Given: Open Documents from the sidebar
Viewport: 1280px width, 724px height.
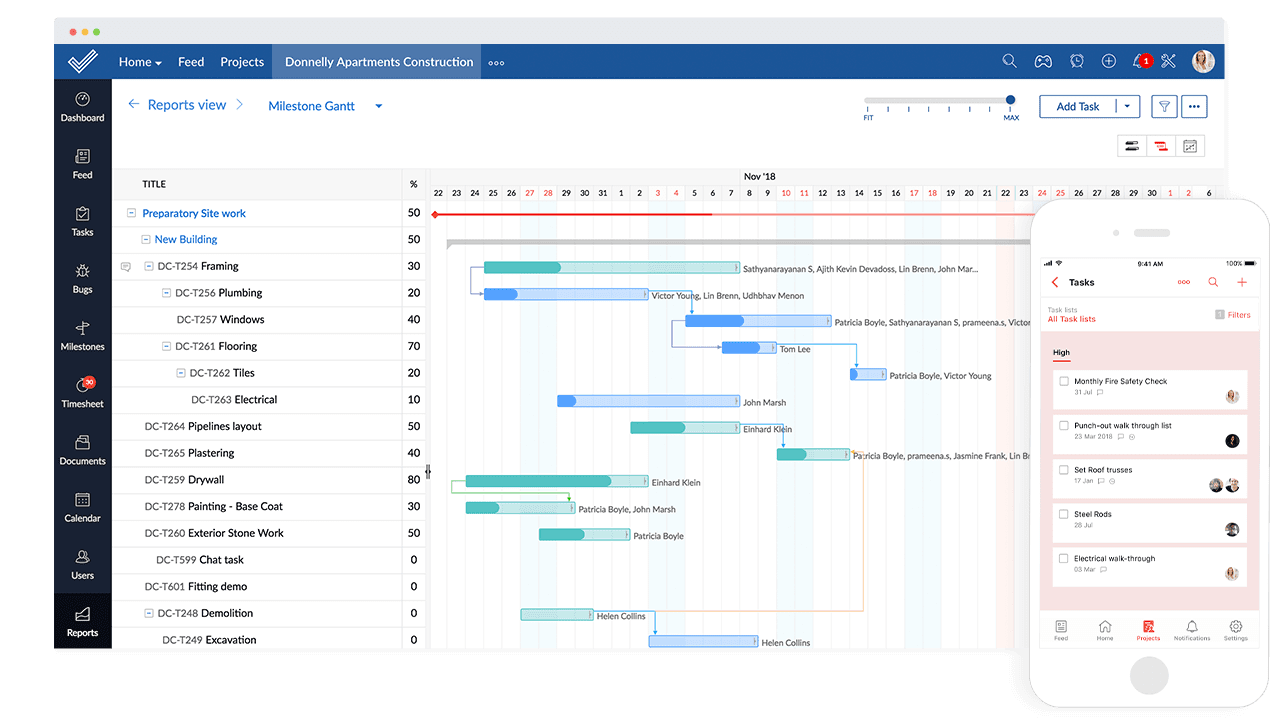Looking at the screenshot, I should pos(82,449).
